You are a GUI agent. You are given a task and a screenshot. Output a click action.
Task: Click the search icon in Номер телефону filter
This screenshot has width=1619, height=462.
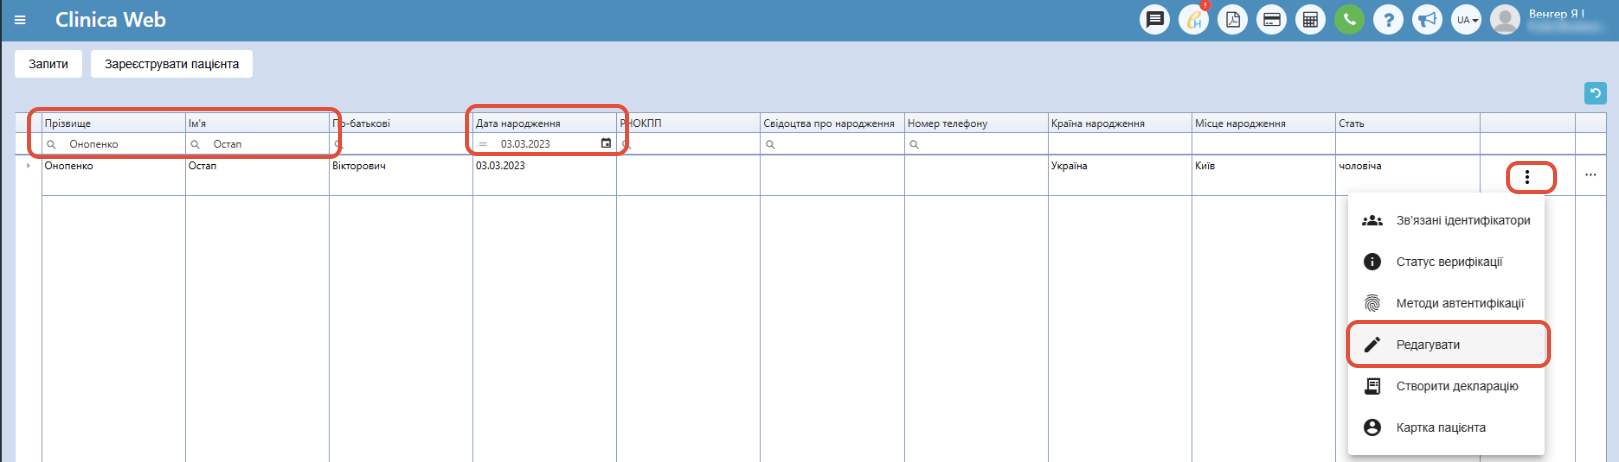click(x=914, y=145)
